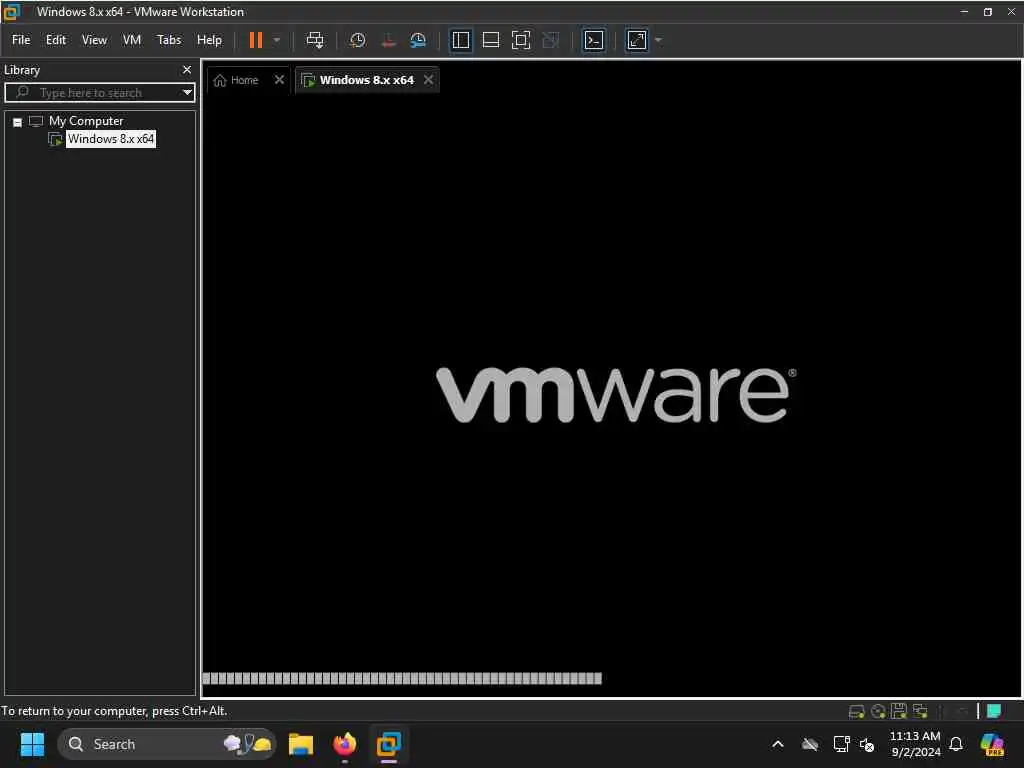Screen dimensions: 1024x768
Task: Select My Computer in the library tree
Action: (86, 121)
